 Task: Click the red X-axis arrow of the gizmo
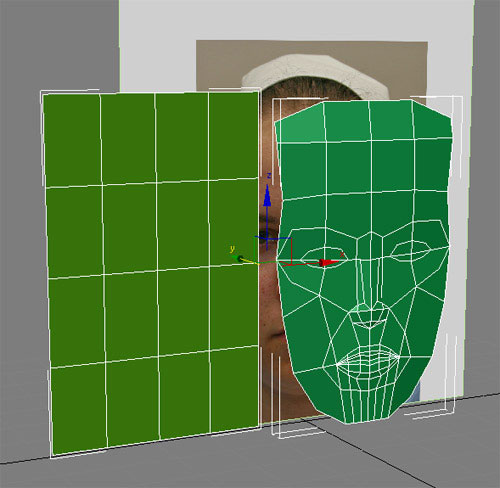point(328,263)
